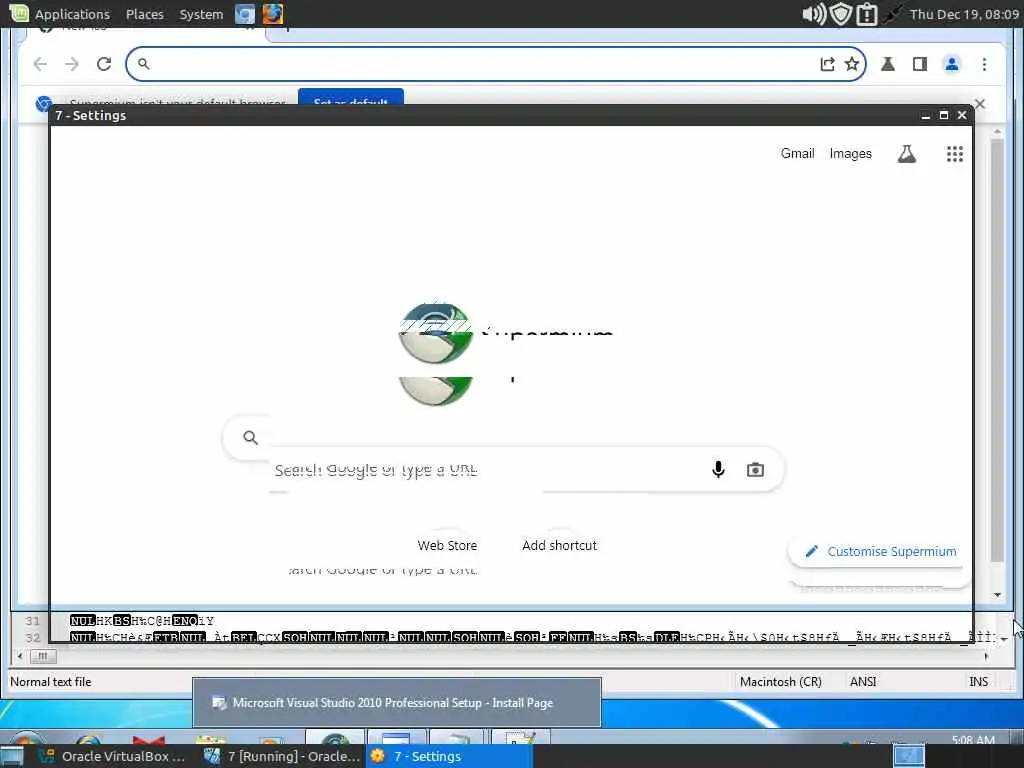Screen dimensions: 1024x768
Task: Open the Applications menu in the top panel
Action: click(59, 14)
